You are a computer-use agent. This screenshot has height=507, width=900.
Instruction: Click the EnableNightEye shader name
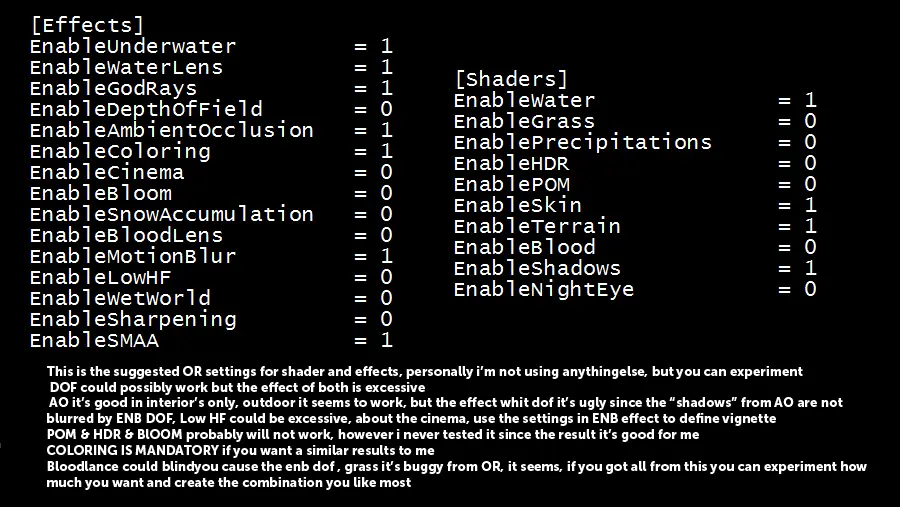coord(544,289)
